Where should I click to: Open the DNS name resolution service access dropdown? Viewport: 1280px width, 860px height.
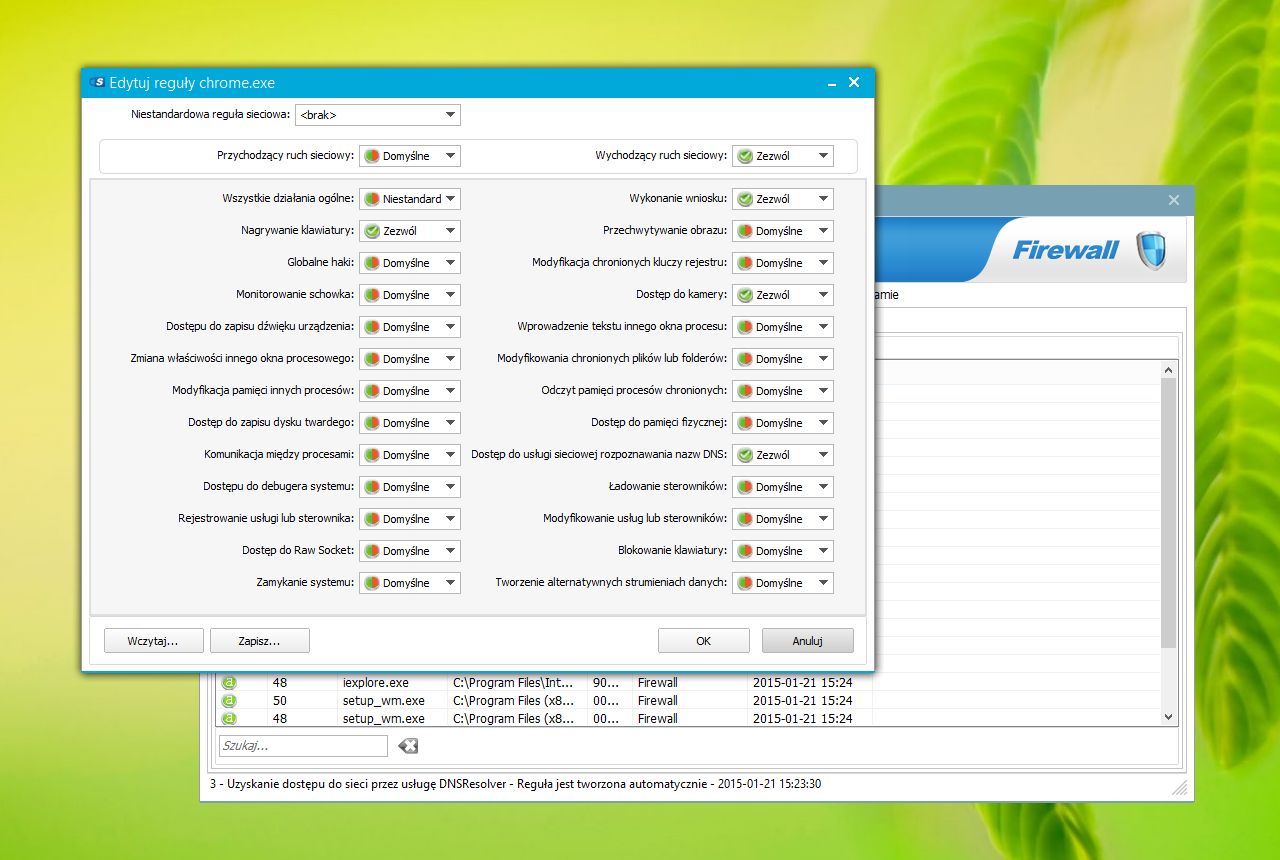pyautogui.click(x=783, y=455)
